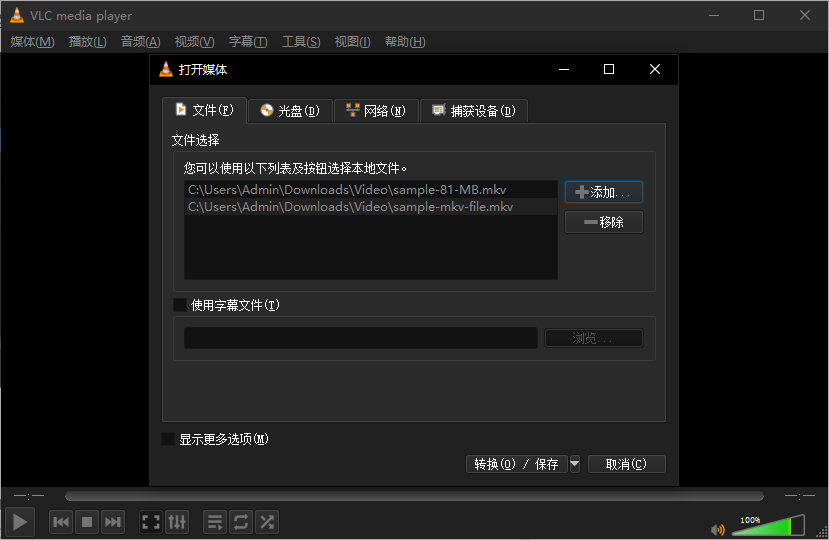
Task: Switch to 捕获设备(D) tab
Action: pos(474,111)
